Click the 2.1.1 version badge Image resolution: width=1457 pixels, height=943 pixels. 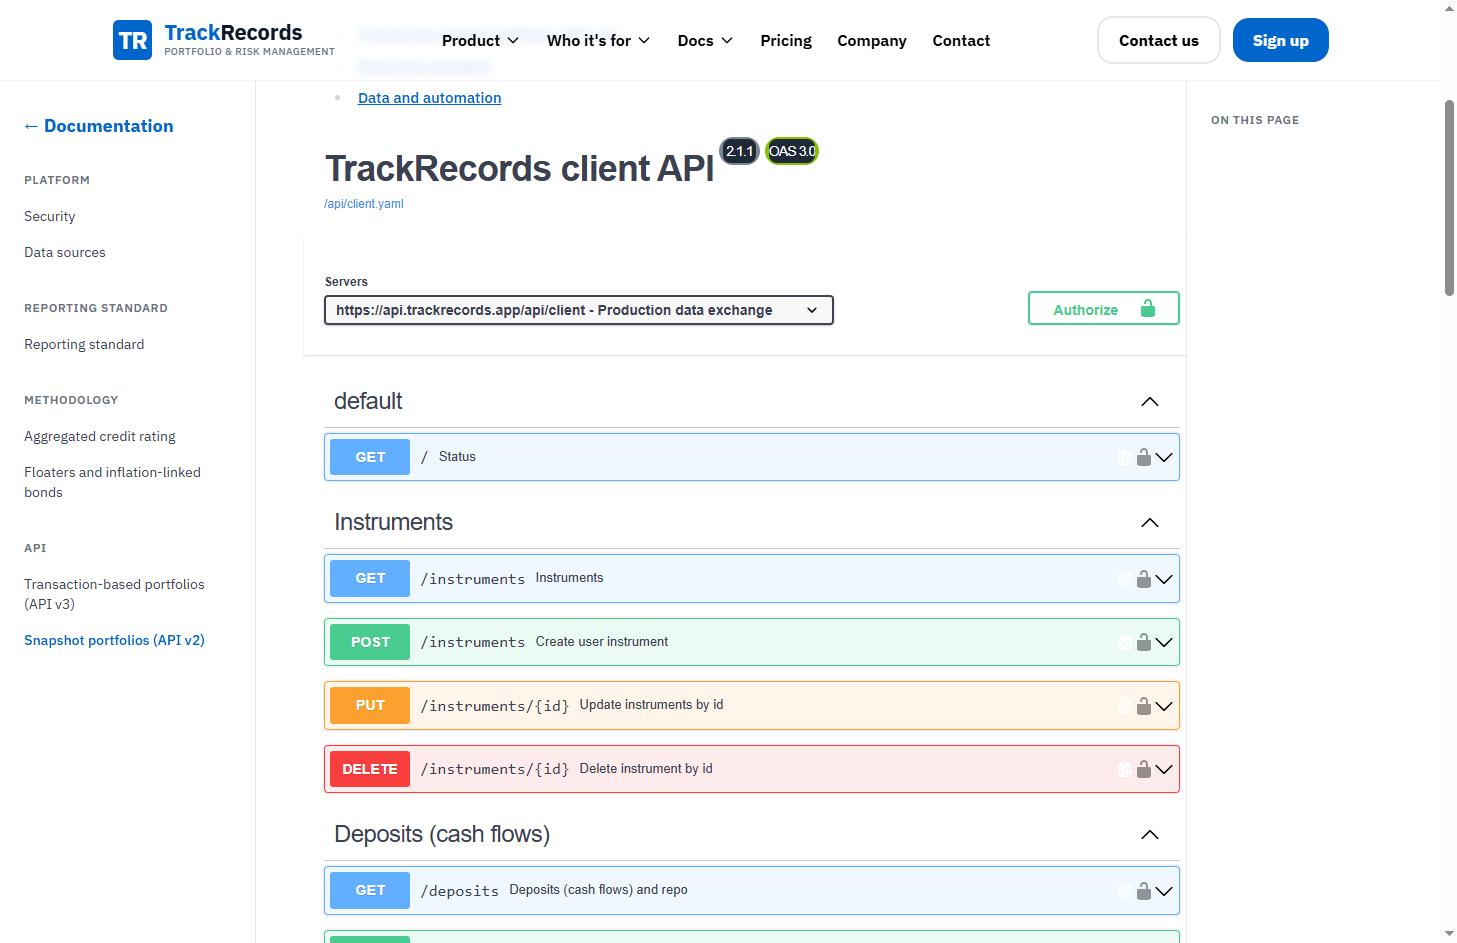[x=740, y=151]
